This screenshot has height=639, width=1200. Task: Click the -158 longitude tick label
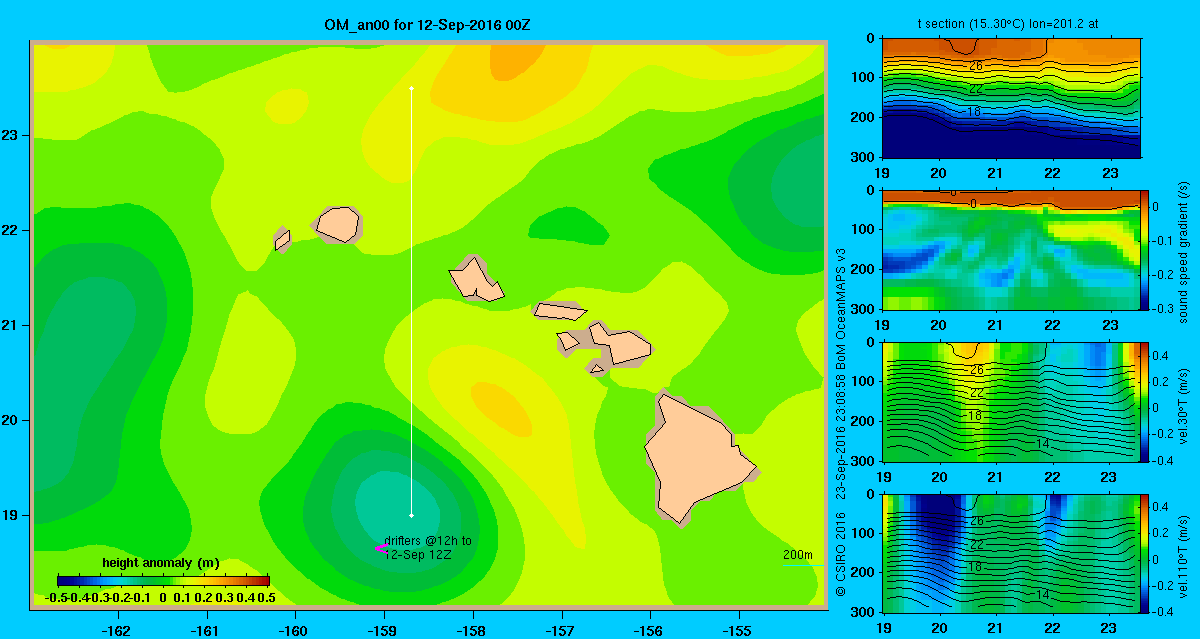(472, 630)
